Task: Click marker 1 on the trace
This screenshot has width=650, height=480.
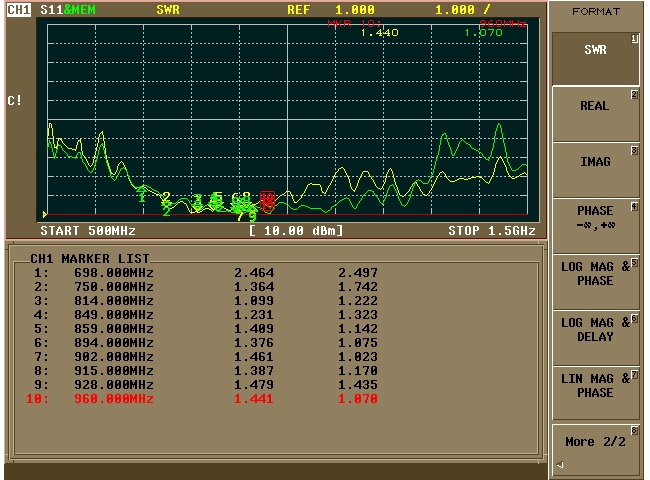Action: click(142, 195)
